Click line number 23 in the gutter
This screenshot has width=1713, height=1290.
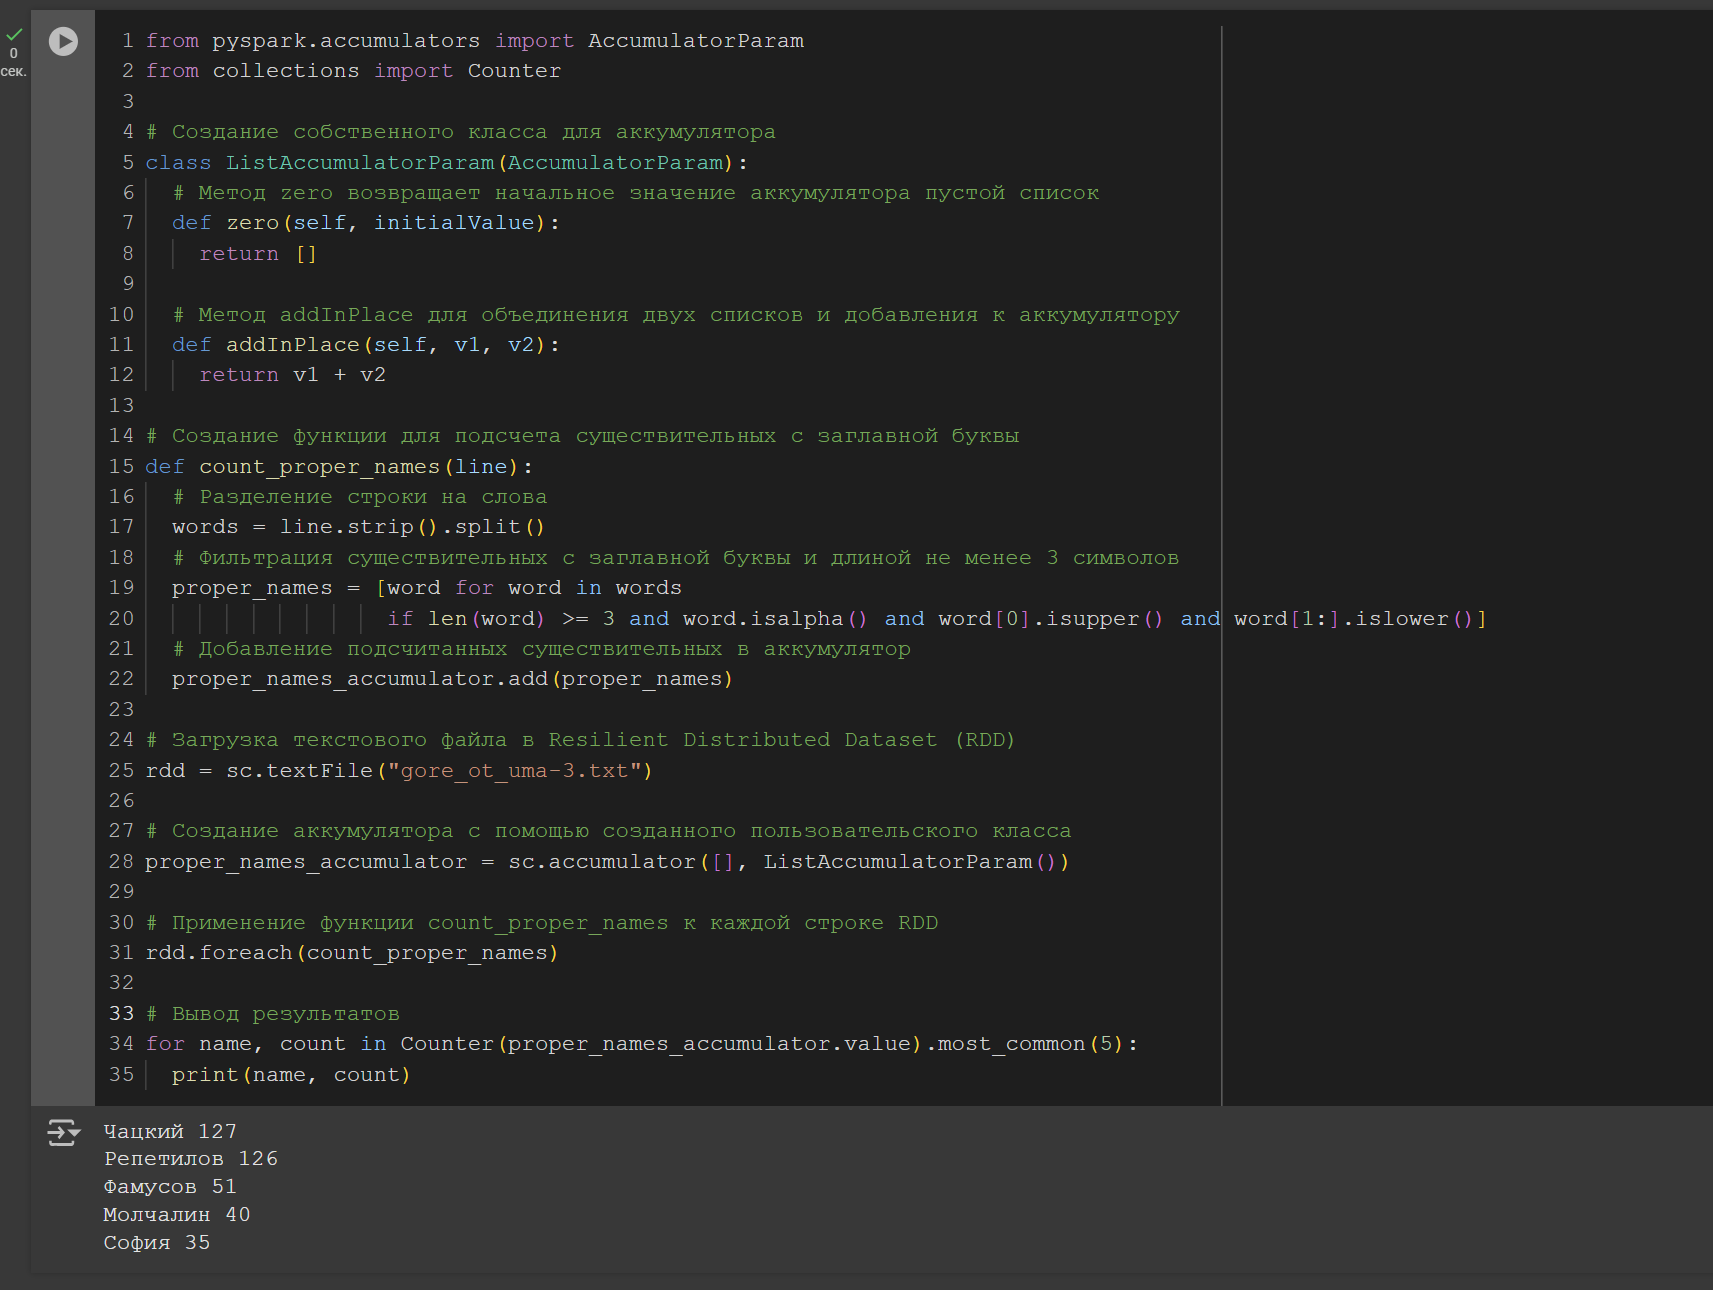pos(121,710)
